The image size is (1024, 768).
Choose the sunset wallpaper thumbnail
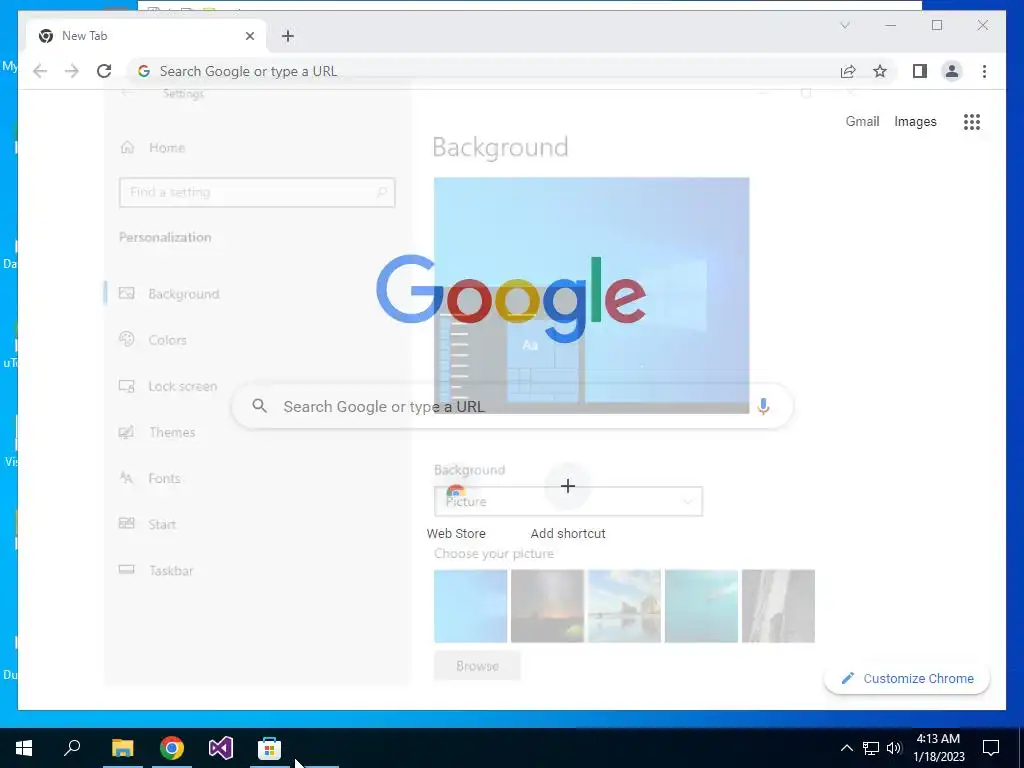(x=547, y=606)
